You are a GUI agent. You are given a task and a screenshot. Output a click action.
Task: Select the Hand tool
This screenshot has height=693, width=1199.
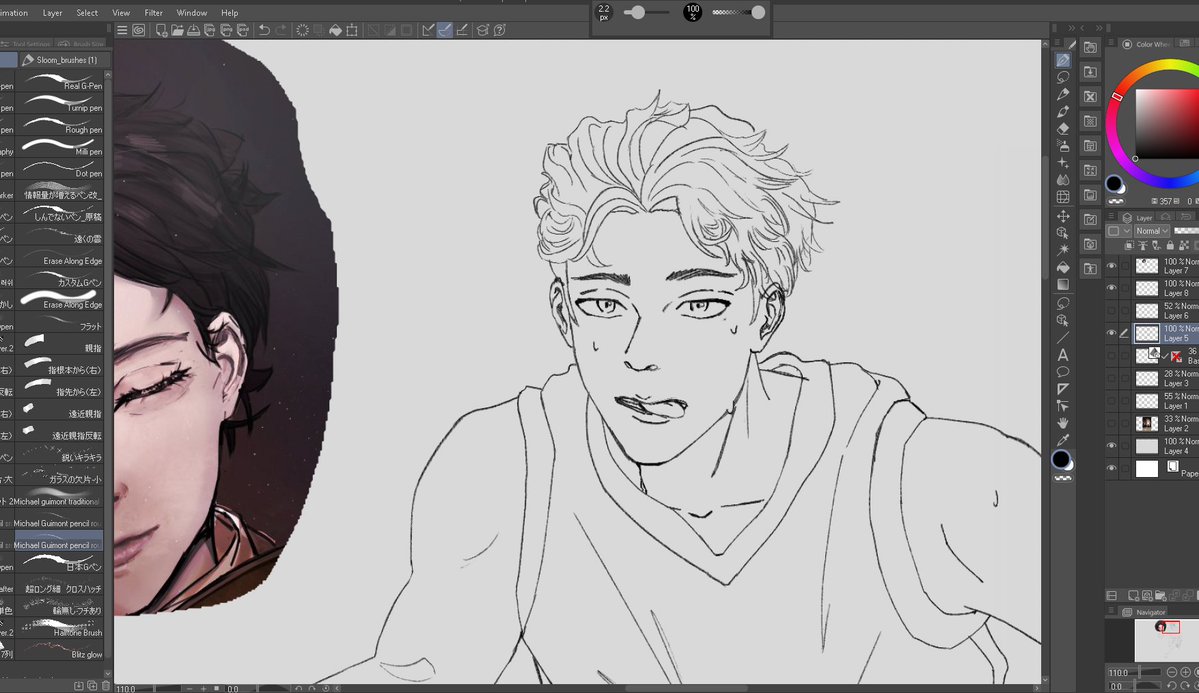coord(1063,422)
